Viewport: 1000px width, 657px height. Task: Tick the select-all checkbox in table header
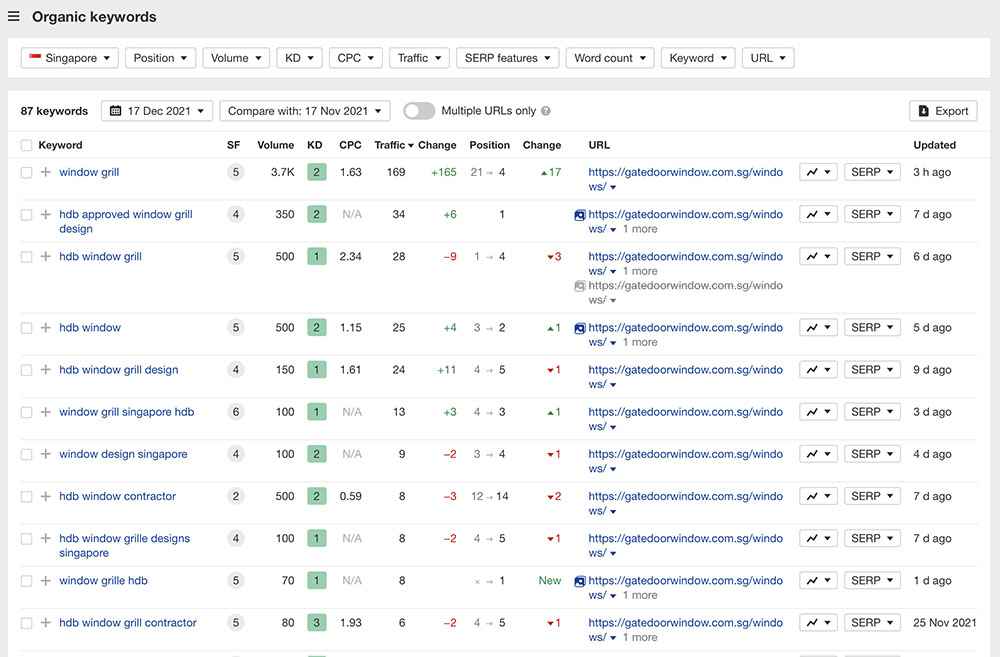[x=26, y=145]
